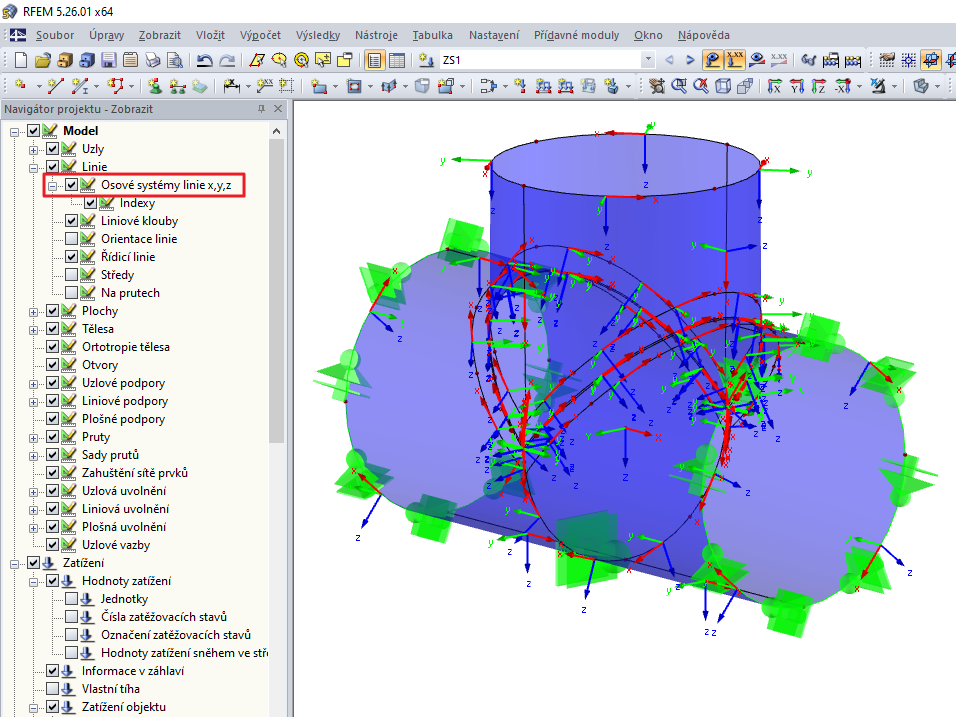The height and width of the screenshot is (717, 956).
Task: Show view in Y direction
Action: [796, 86]
